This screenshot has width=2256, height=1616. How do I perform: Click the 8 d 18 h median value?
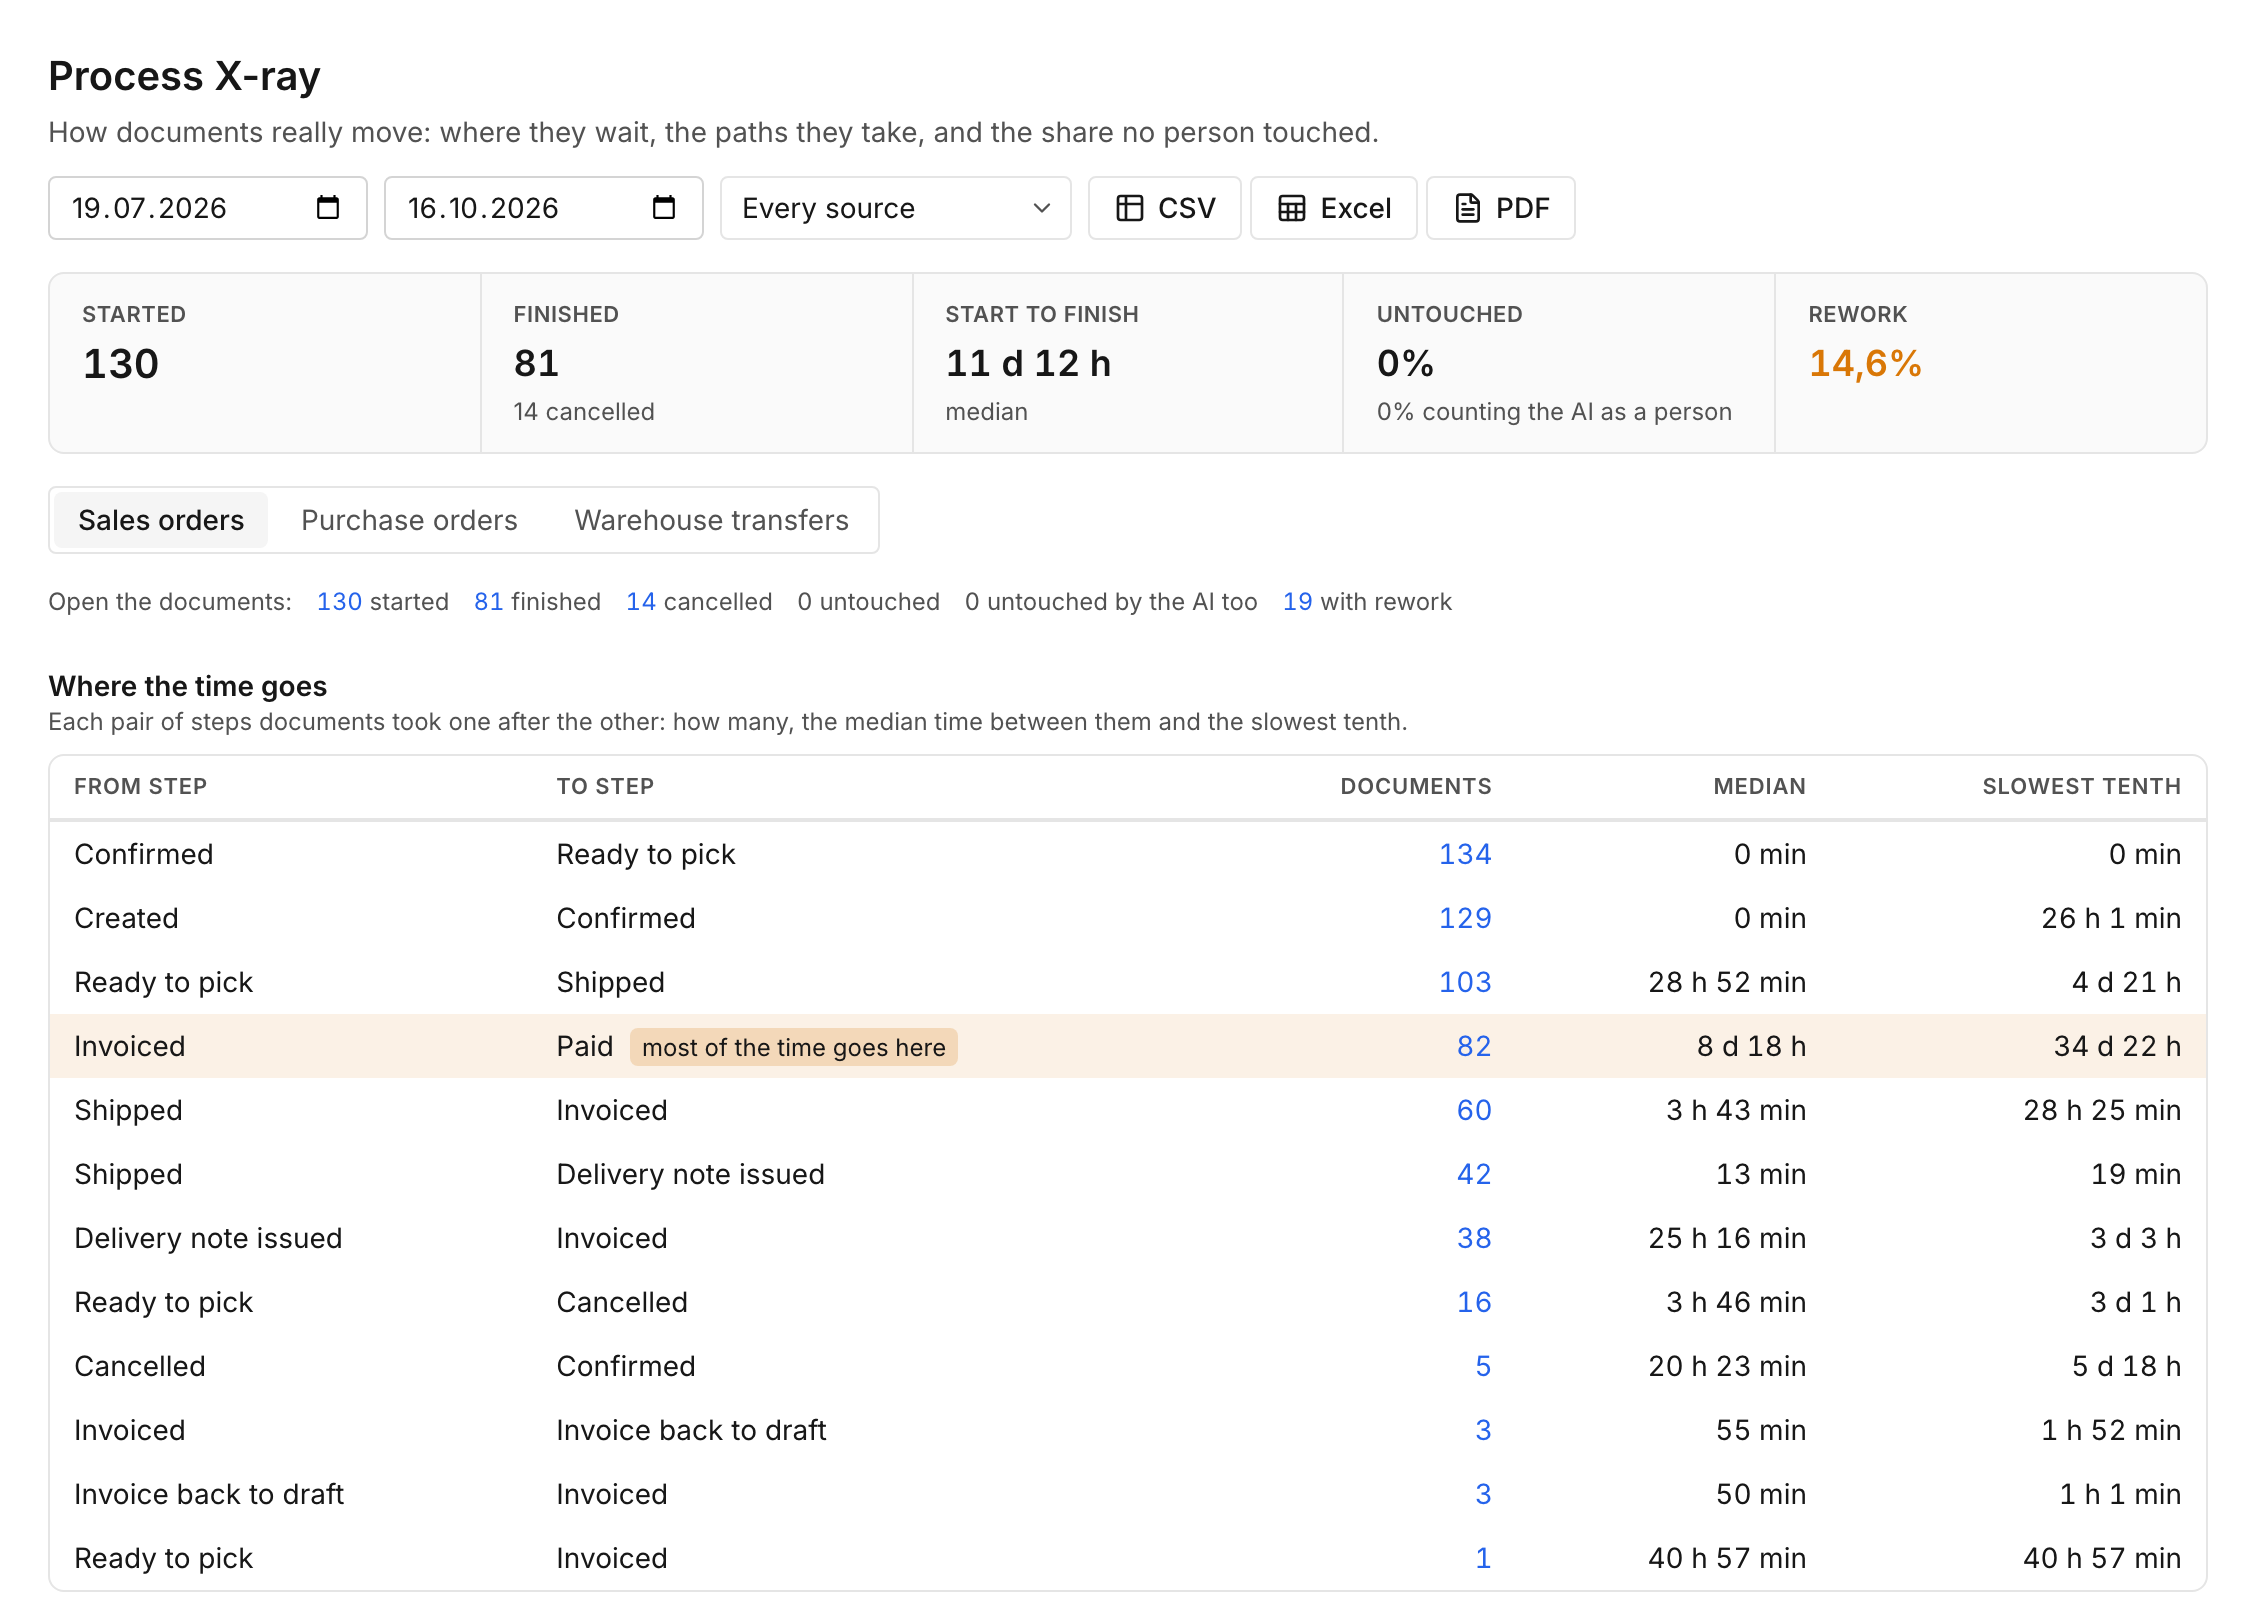(1751, 1046)
